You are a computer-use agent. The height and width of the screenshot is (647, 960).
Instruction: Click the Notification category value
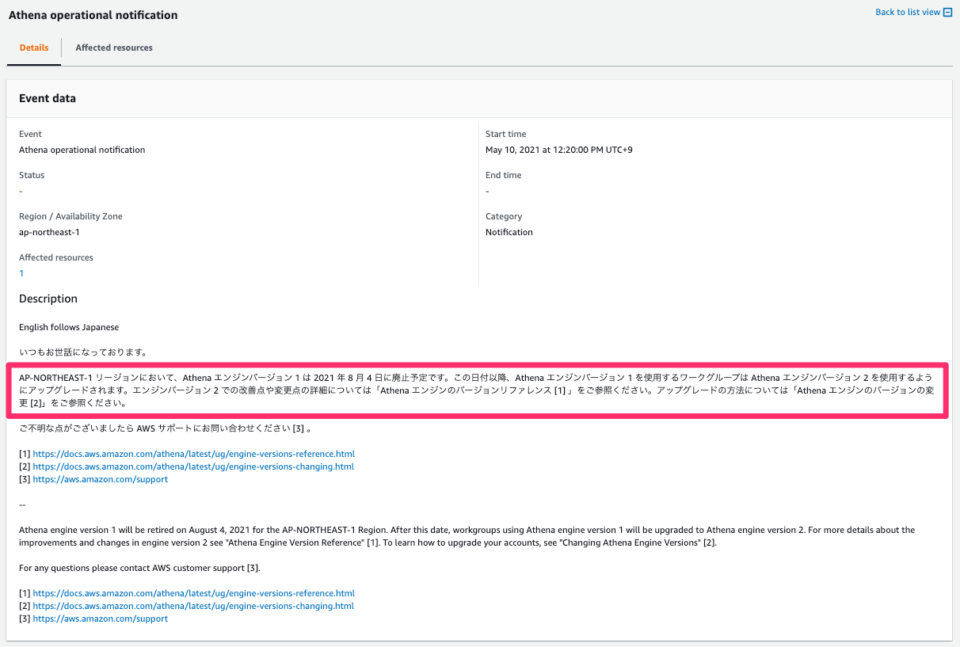click(511, 231)
